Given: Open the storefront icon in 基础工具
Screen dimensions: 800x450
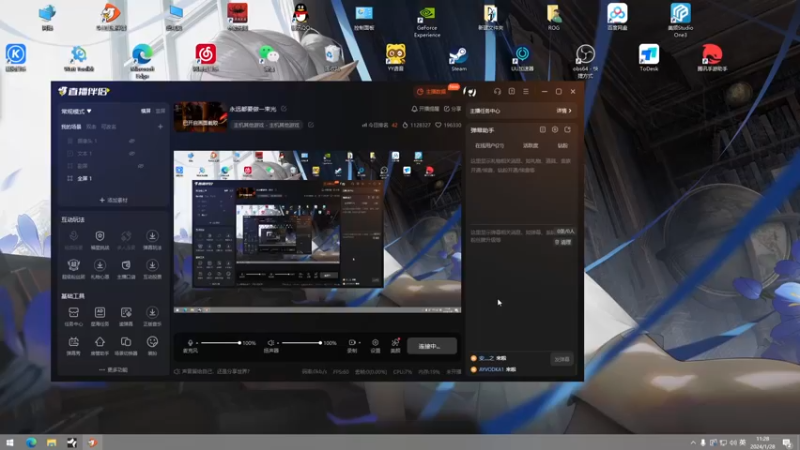Looking at the screenshot, I should point(73,312).
